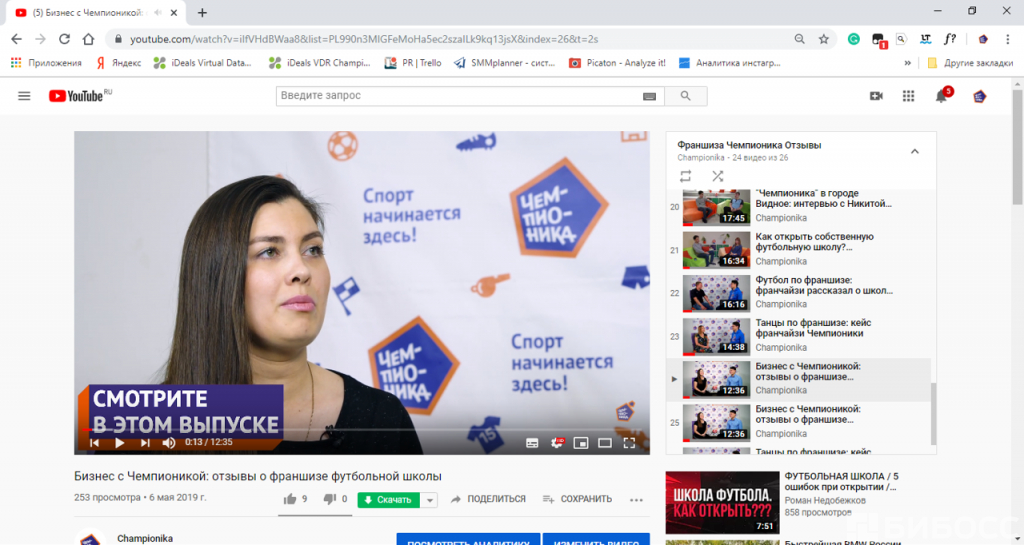The width and height of the screenshot is (1024, 545).
Task: Open playlist video Как открыть собственную футбольную школу
Action: coord(798,249)
